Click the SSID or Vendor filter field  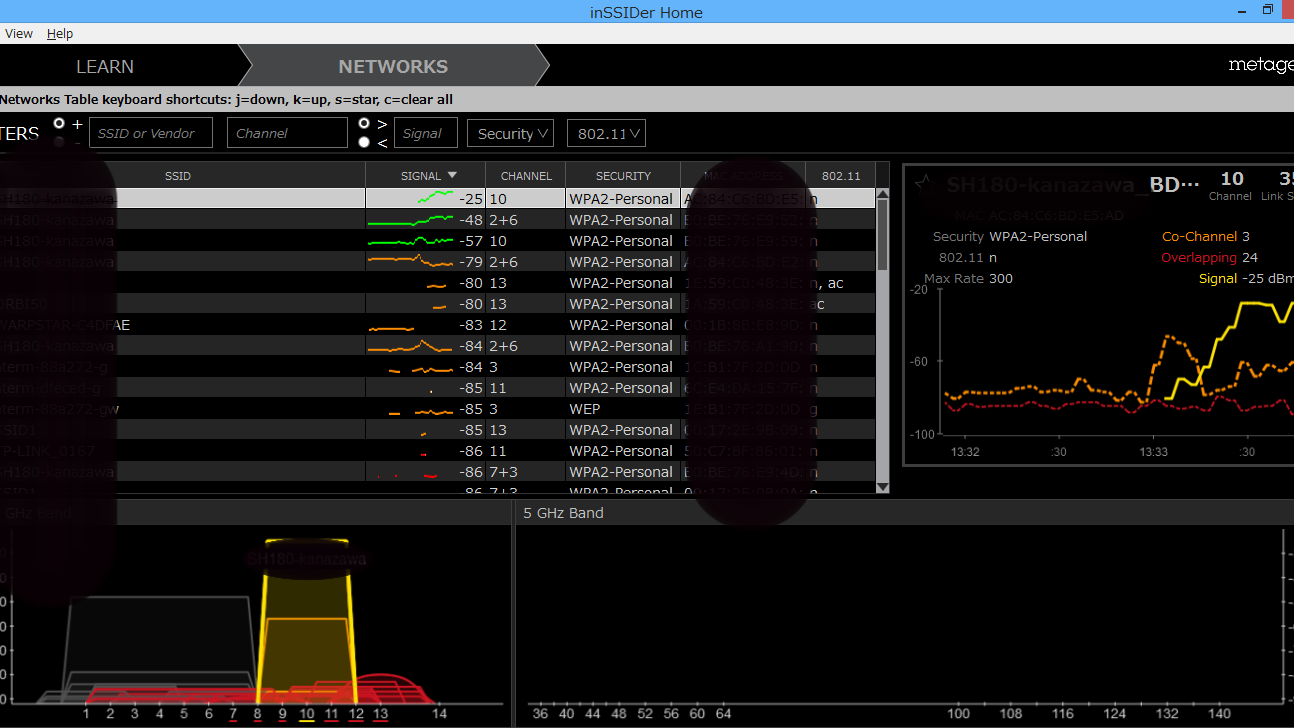tap(151, 133)
